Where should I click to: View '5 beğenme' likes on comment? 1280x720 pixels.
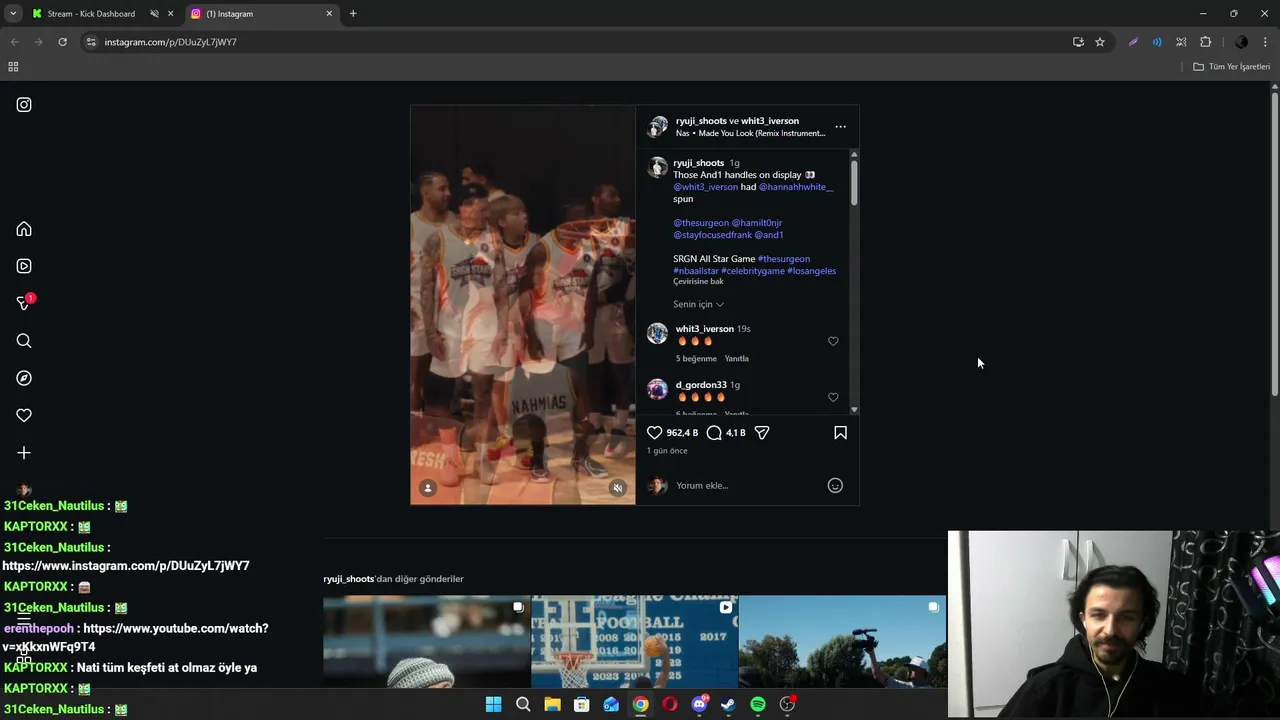coord(696,358)
